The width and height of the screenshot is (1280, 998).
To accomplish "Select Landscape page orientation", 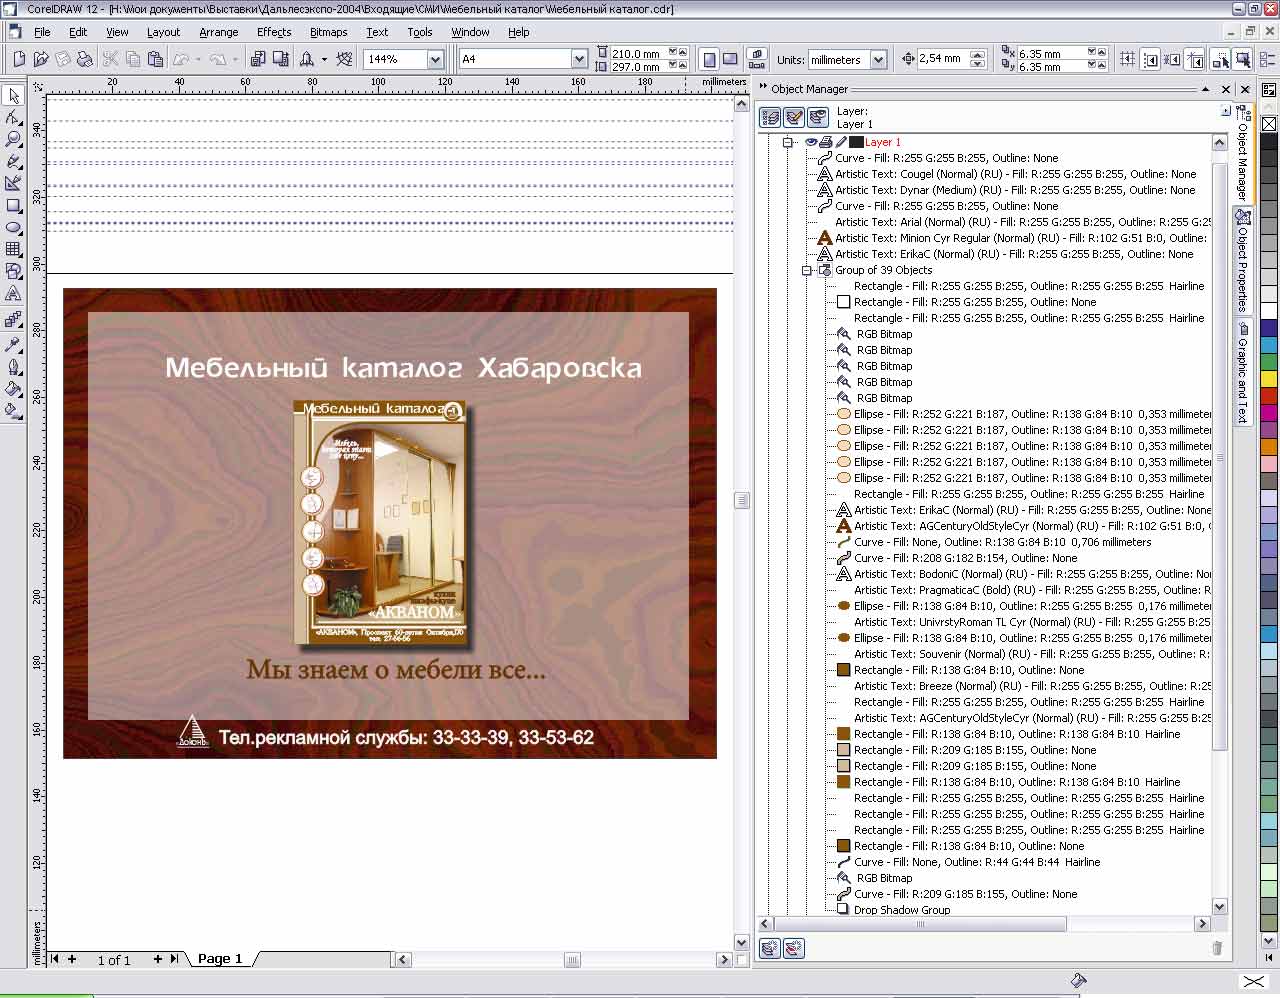I will point(730,59).
